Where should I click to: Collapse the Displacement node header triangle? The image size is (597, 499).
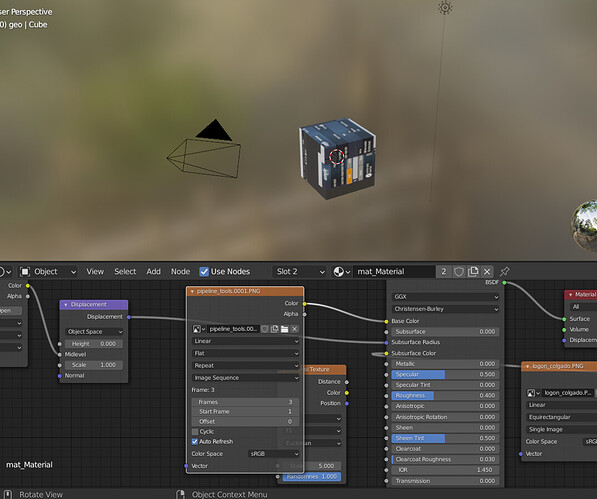[x=65, y=305]
